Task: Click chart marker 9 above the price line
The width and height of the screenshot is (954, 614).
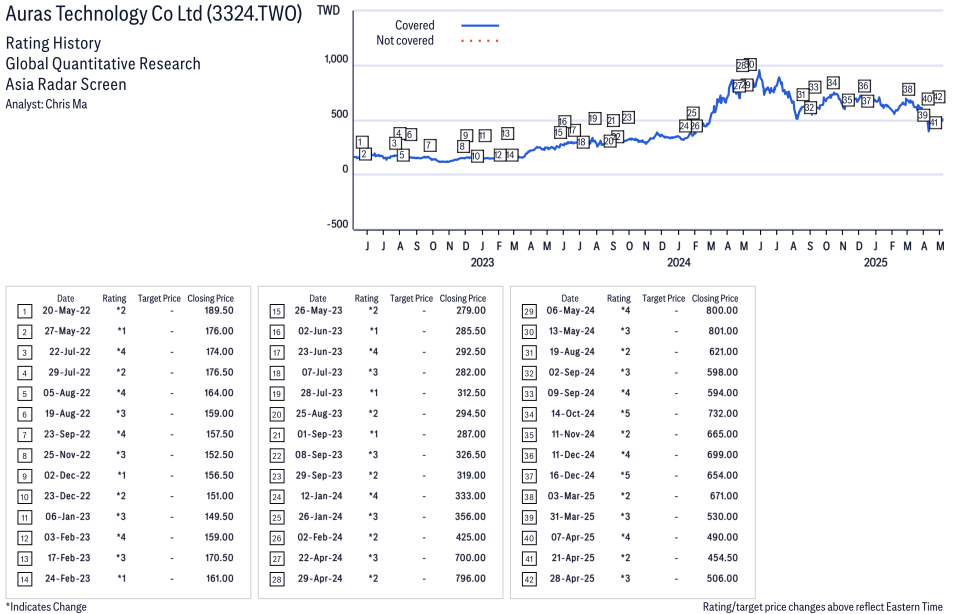Action: 466,136
